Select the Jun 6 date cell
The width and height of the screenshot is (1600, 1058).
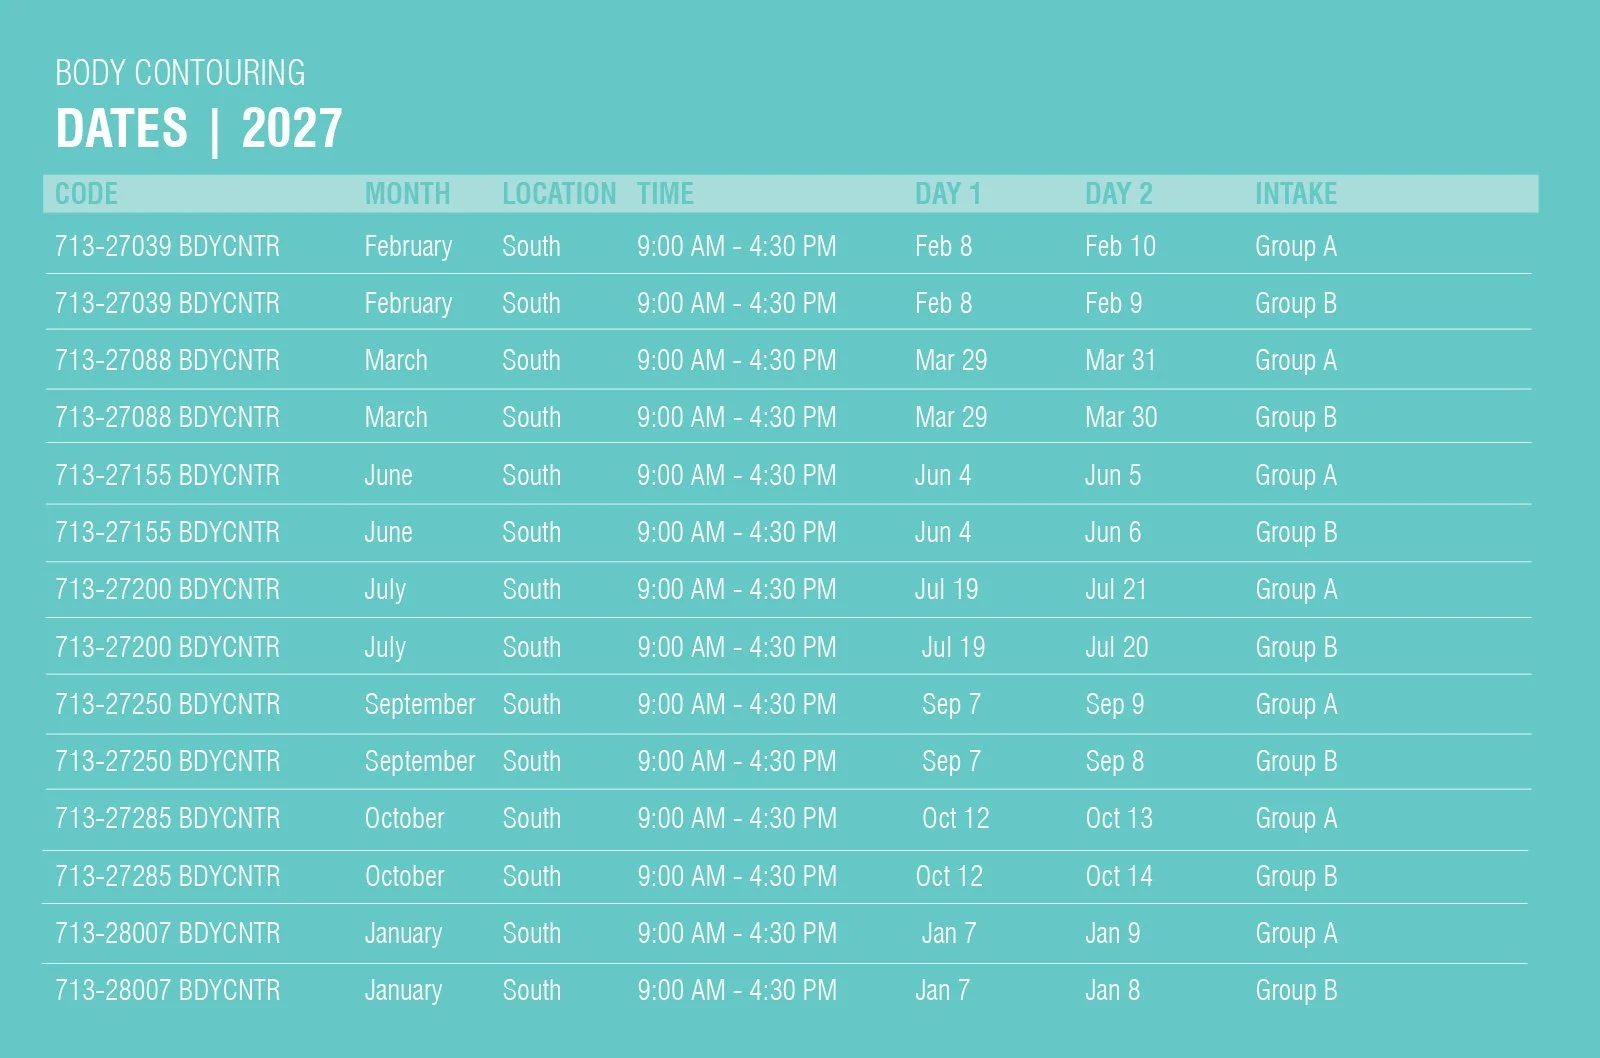tap(1113, 532)
